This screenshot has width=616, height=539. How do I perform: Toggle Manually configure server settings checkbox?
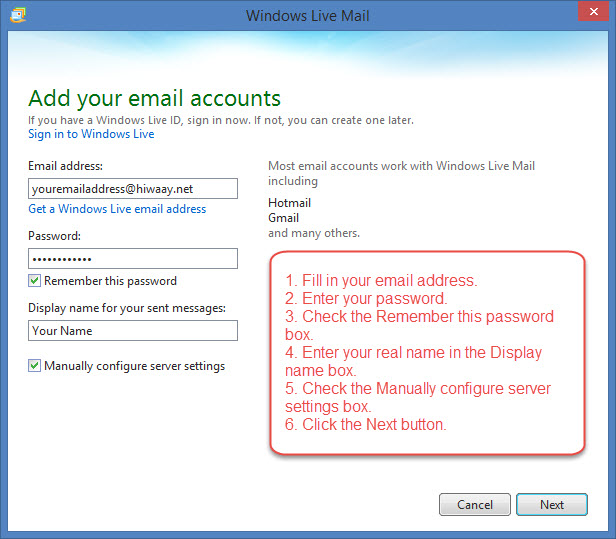pos(35,366)
